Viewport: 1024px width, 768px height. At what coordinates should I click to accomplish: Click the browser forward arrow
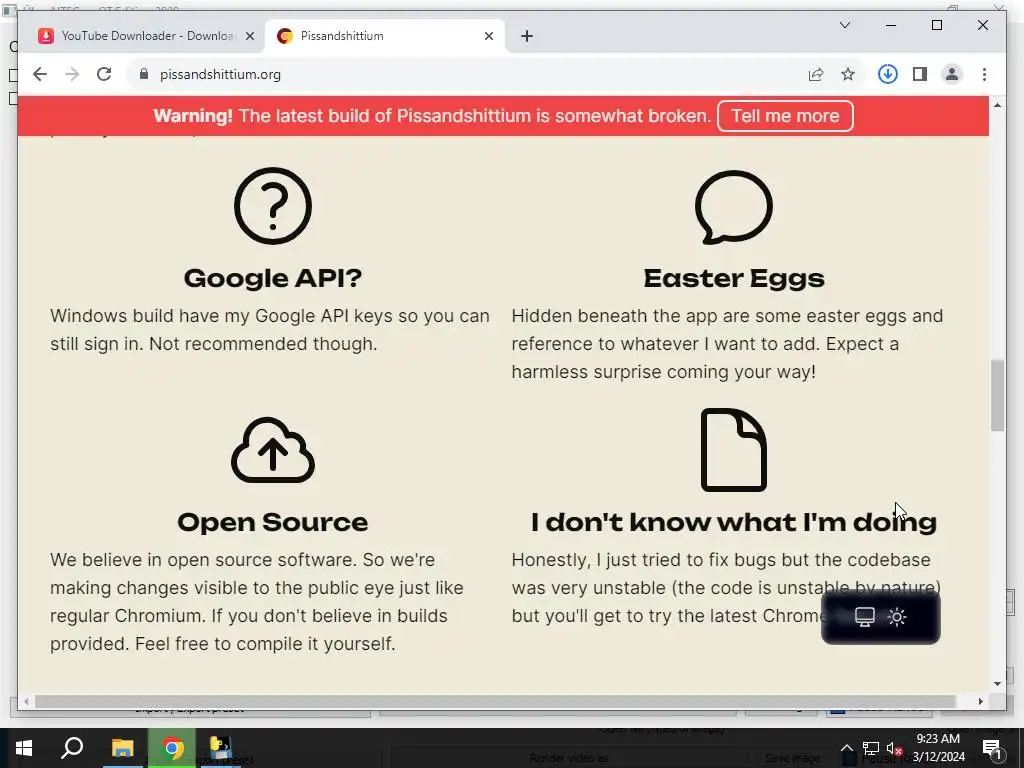[x=72, y=74]
